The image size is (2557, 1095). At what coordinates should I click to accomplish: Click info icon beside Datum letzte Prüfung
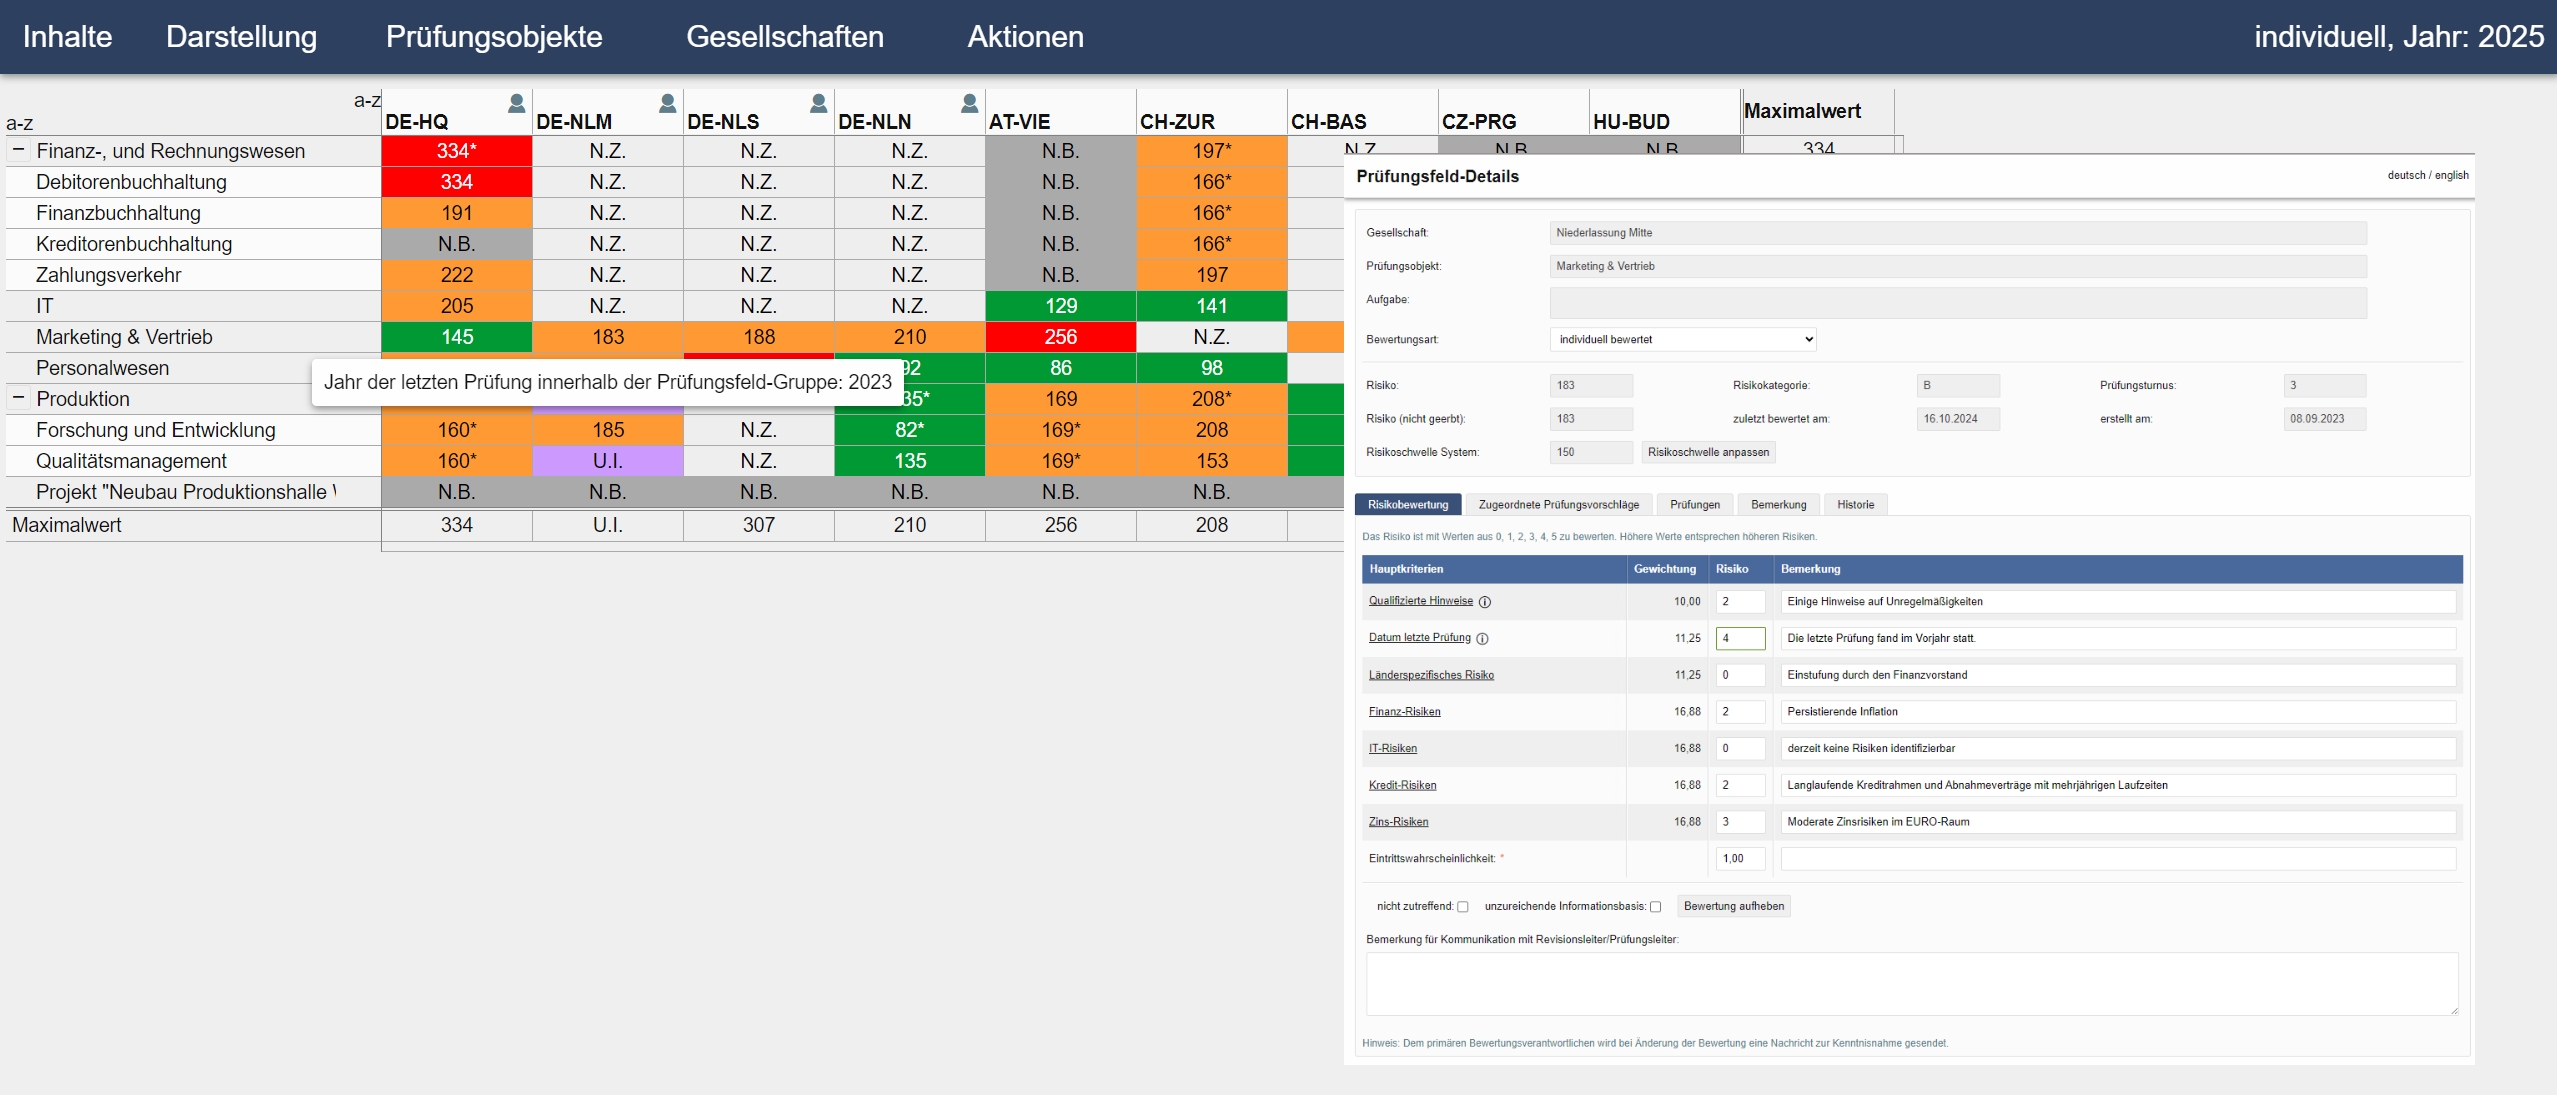1483,639
